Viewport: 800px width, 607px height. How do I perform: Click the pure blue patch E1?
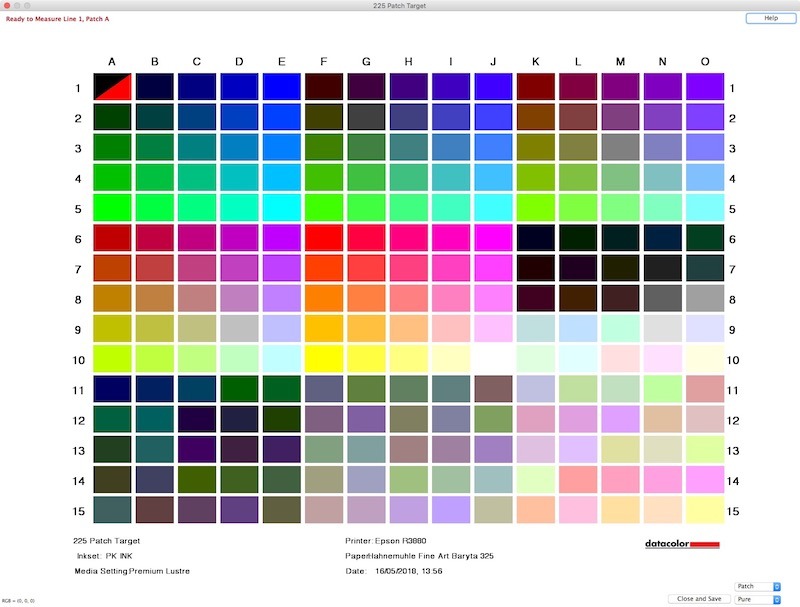281,88
